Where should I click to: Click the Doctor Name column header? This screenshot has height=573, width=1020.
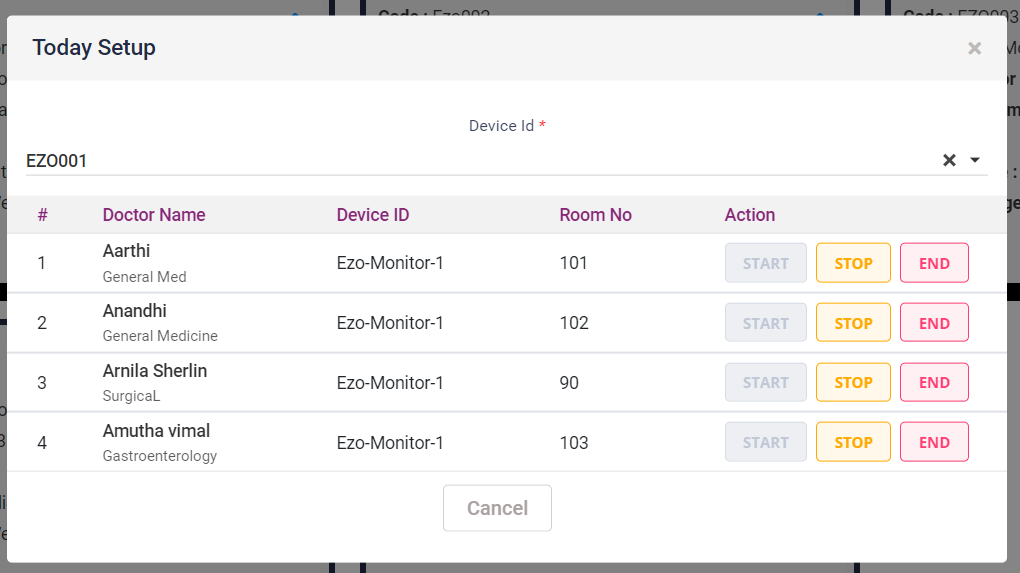(x=154, y=215)
